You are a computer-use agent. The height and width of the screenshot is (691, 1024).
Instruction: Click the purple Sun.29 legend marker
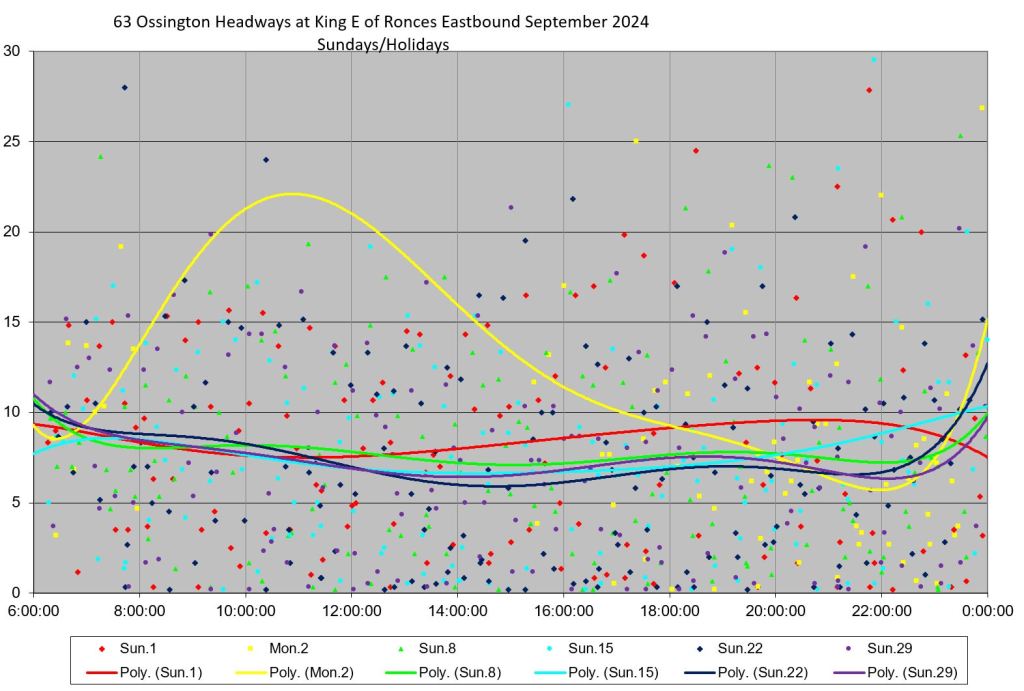click(853, 650)
